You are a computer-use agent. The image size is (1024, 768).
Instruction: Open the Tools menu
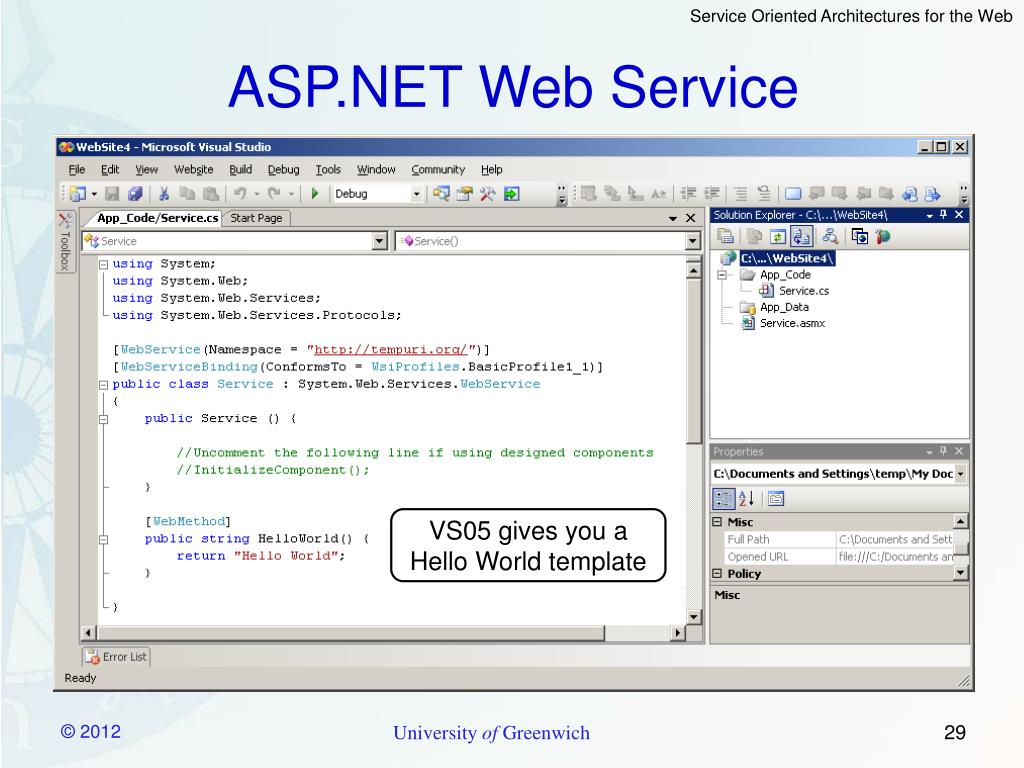pos(328,170)
